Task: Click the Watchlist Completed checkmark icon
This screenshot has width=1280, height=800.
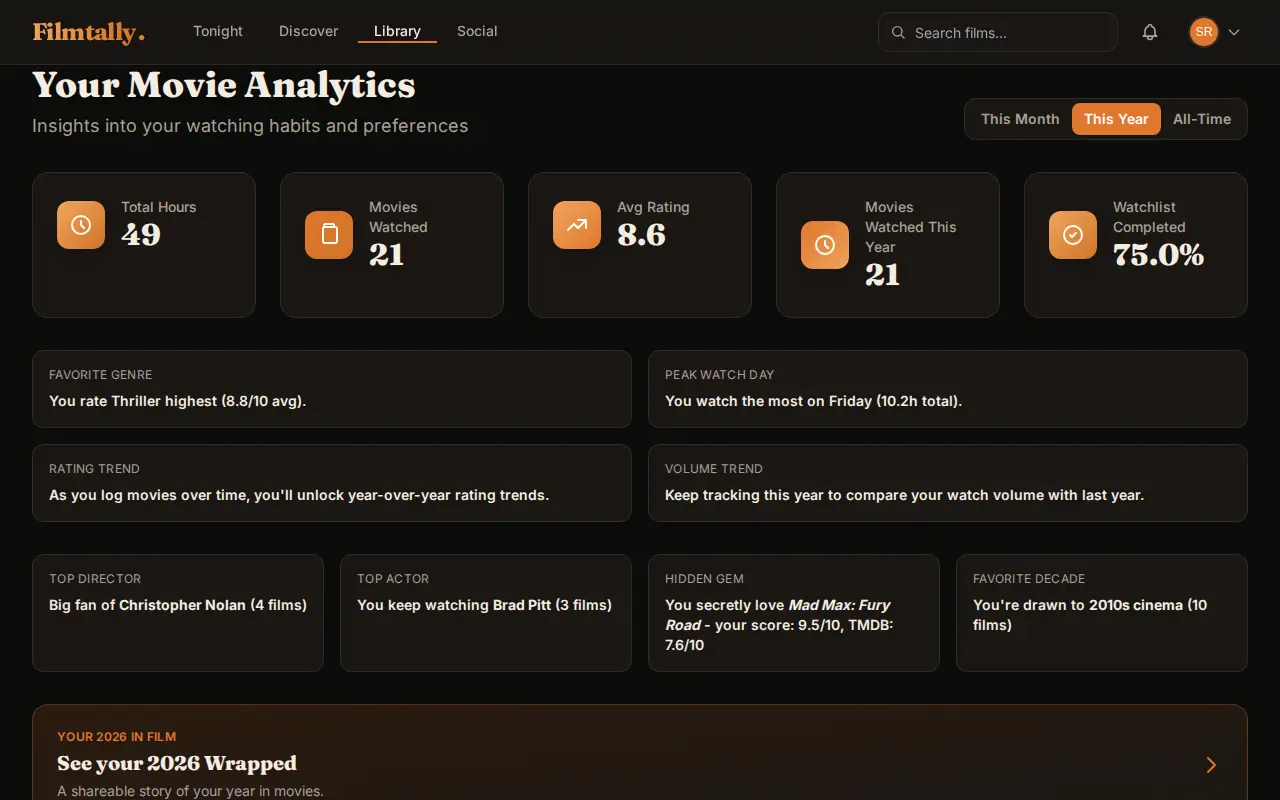Action: [1073, 235]
